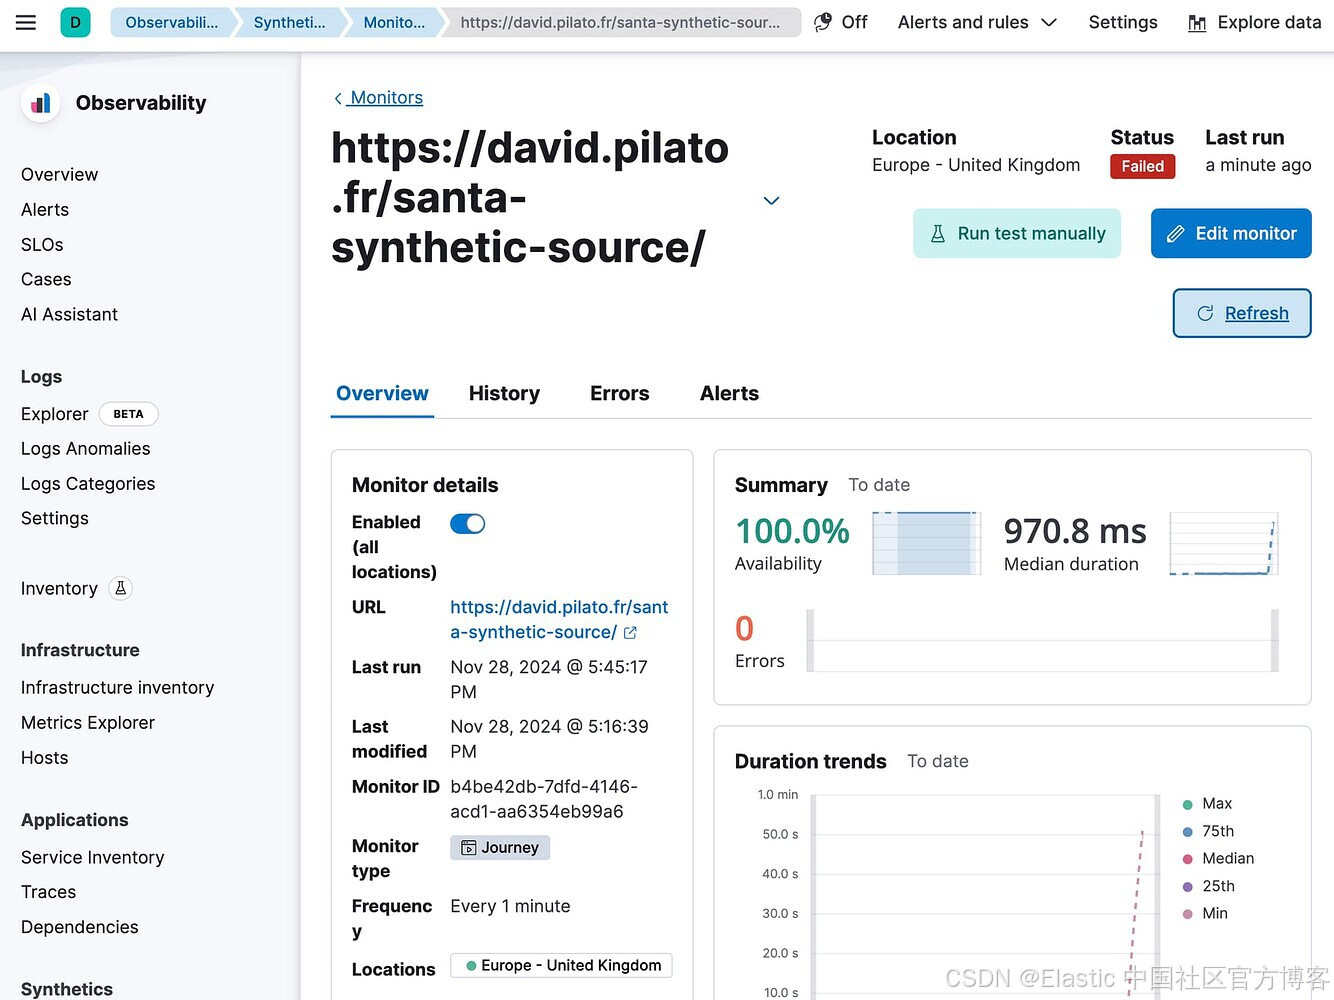Open Overview in the sidebar
Viewport: 1334px width, 1000px height.
click(60, 175)
